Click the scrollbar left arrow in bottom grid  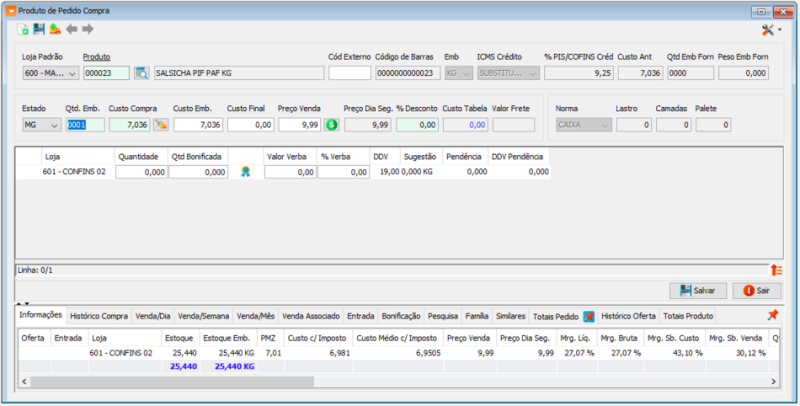point(24,382)
